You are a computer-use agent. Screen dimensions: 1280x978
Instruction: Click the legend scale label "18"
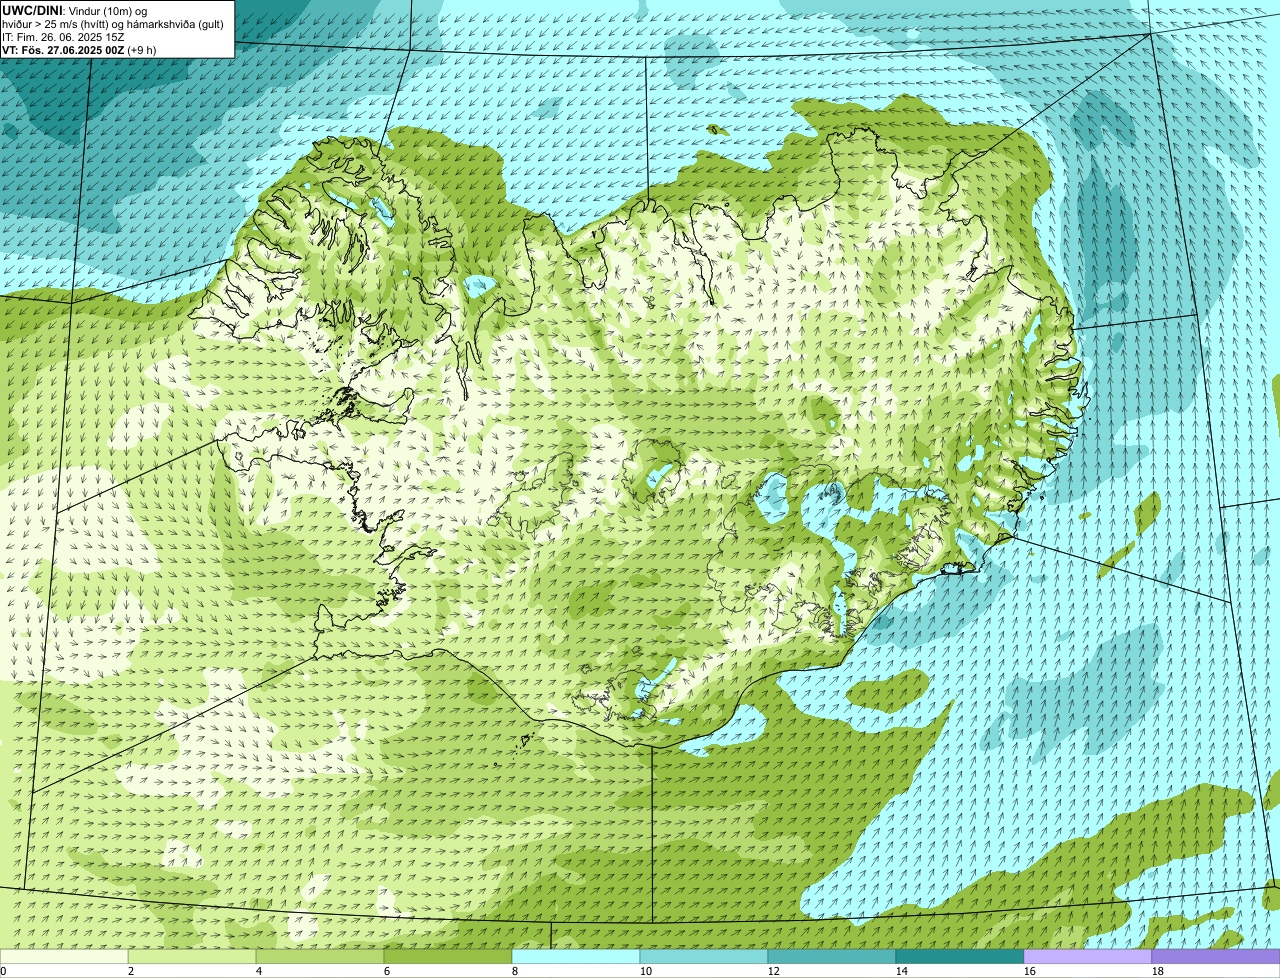1158,971
